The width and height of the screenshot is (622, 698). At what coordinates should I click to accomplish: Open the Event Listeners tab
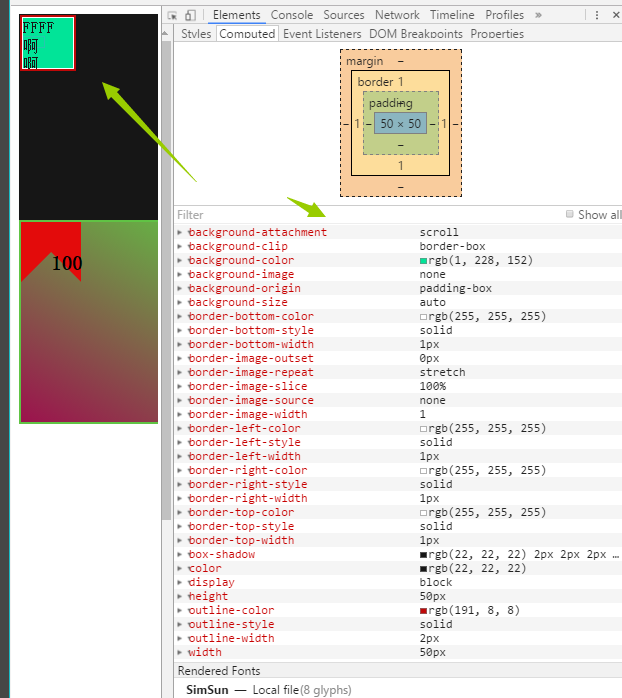coord(322,34)
